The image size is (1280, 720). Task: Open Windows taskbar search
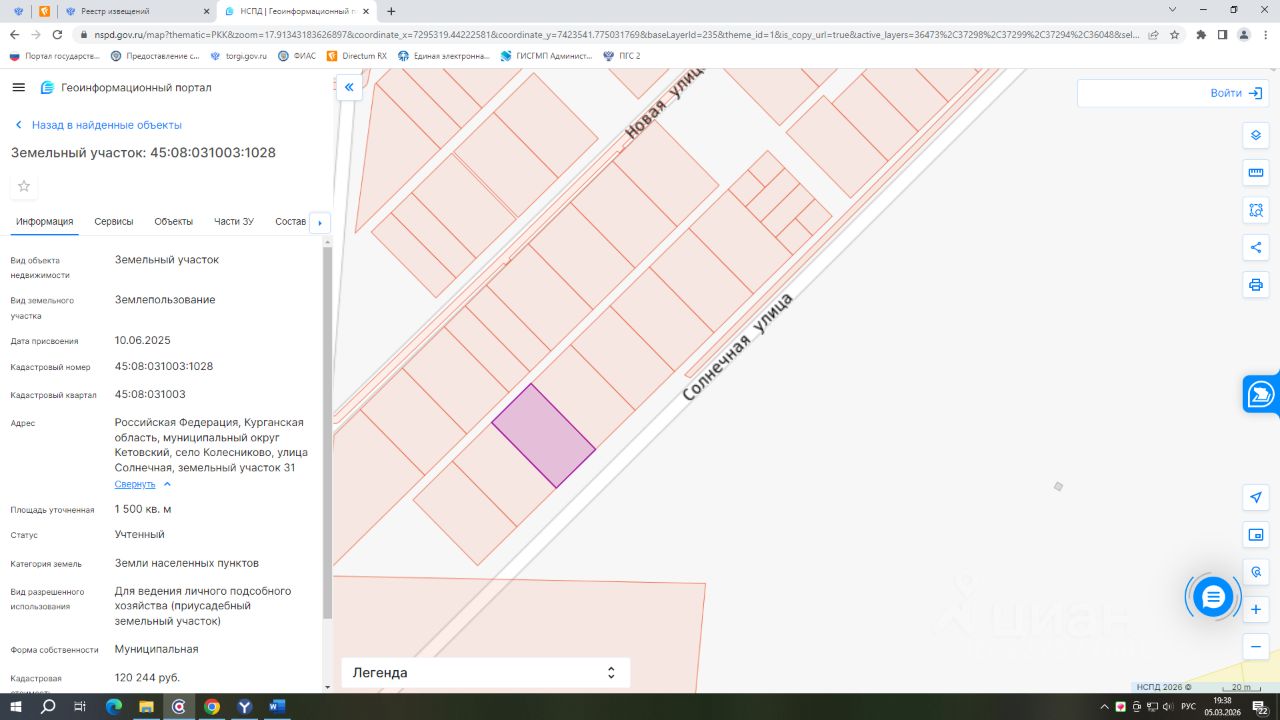click(x=48, y=706)
